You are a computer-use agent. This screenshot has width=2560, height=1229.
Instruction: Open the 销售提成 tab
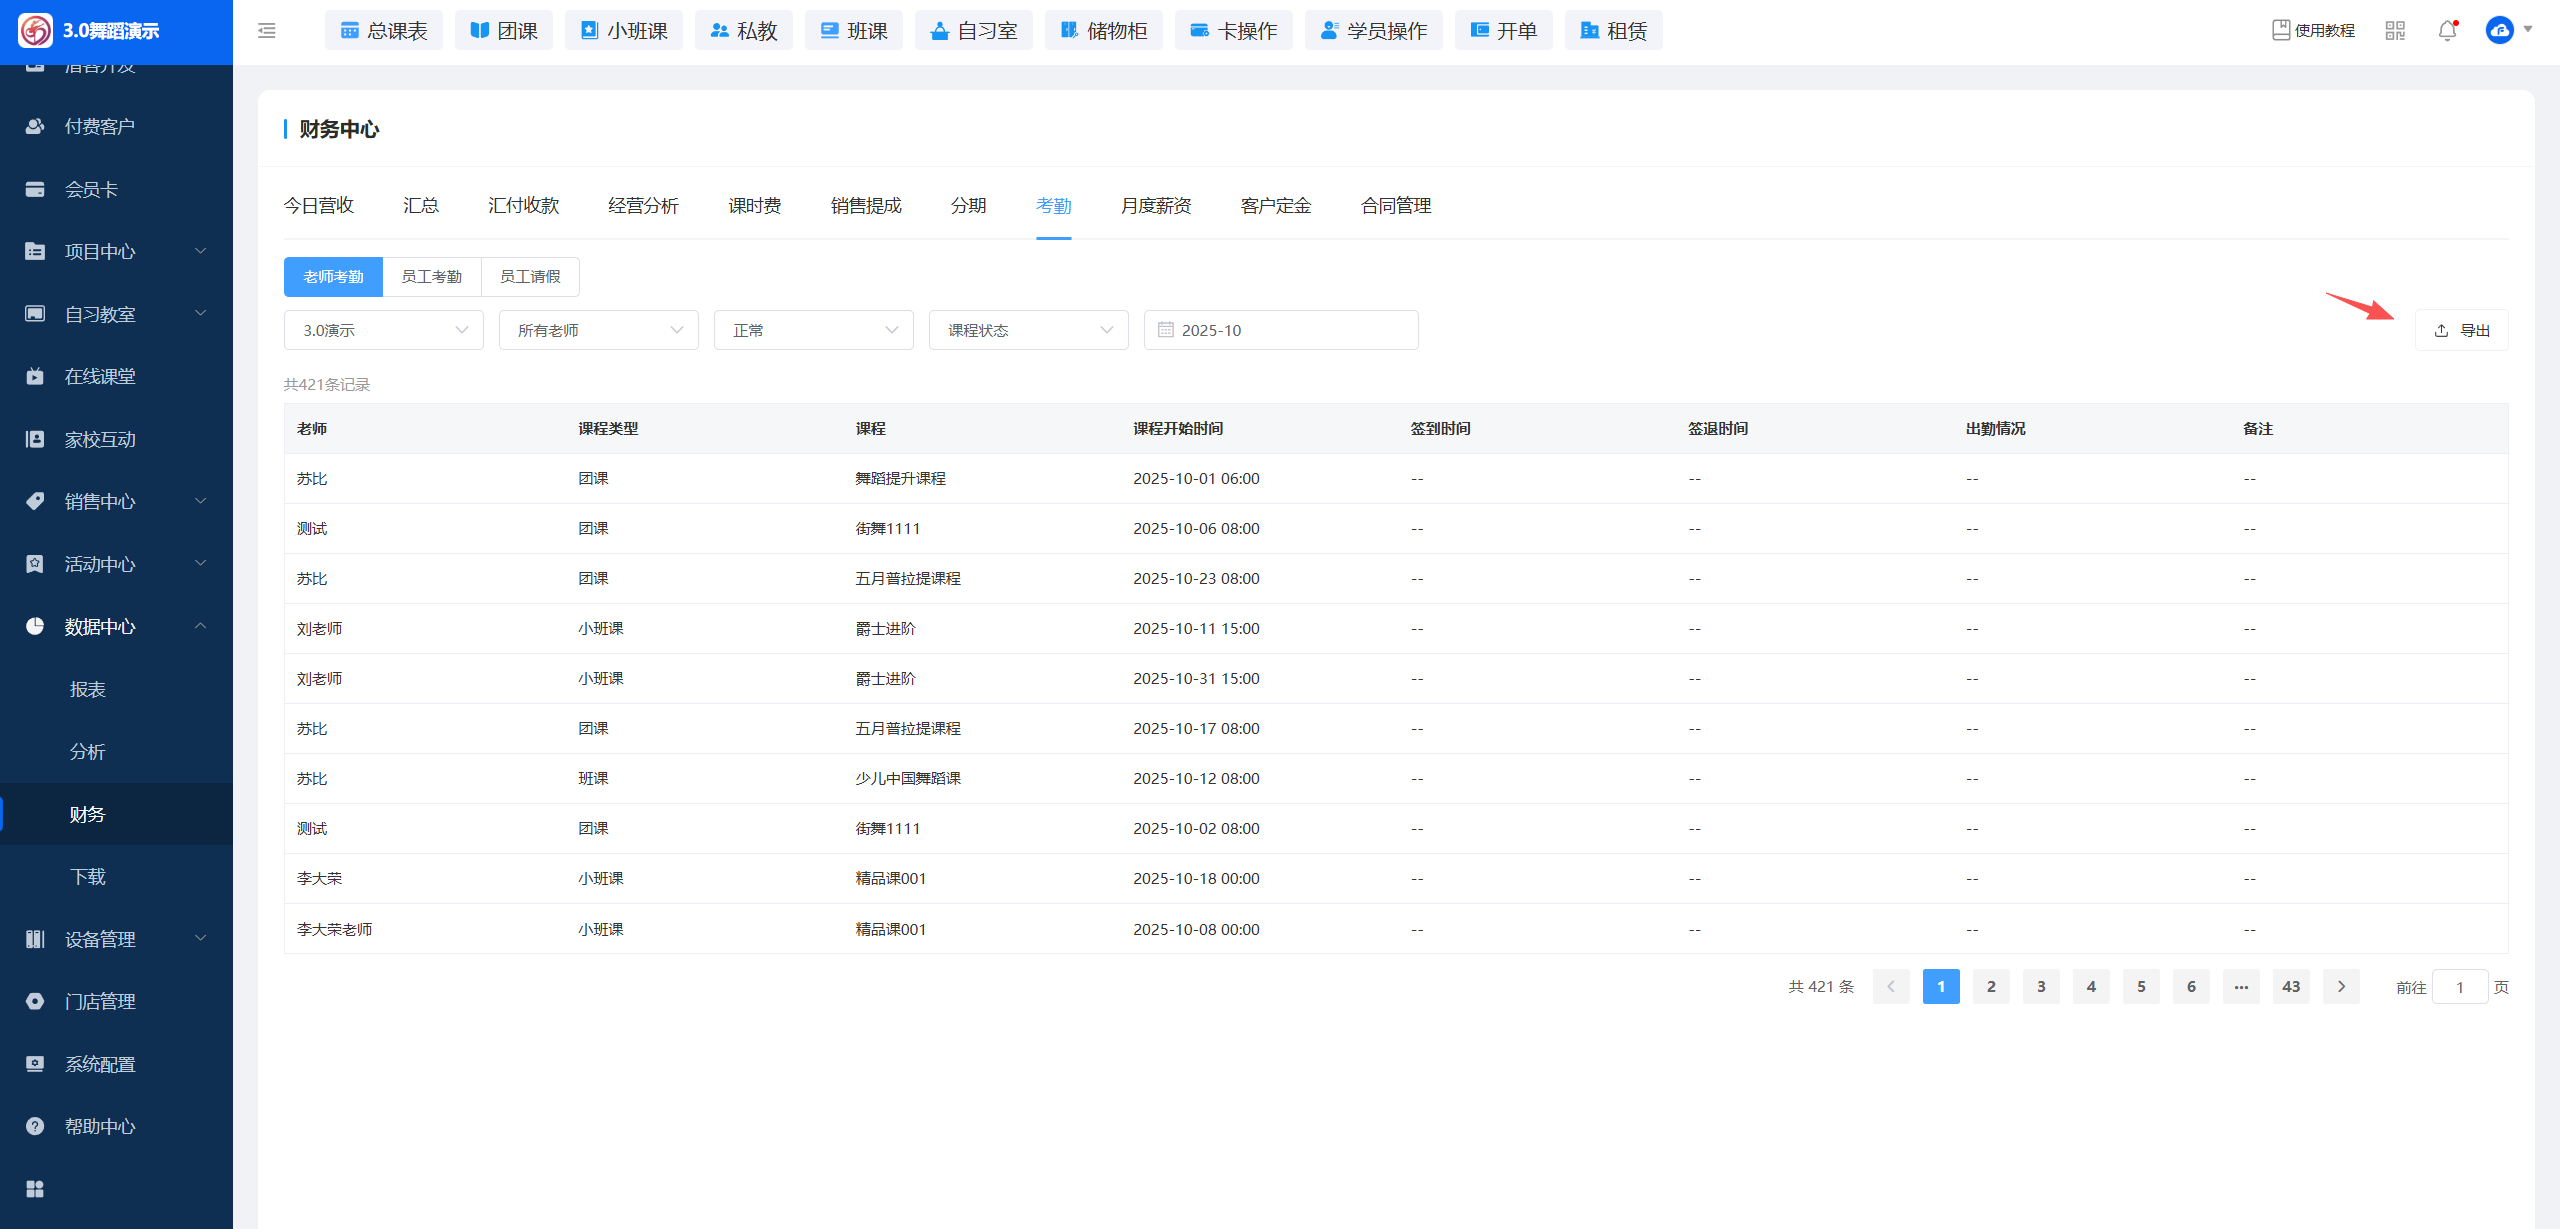click(x=866, y=206)
